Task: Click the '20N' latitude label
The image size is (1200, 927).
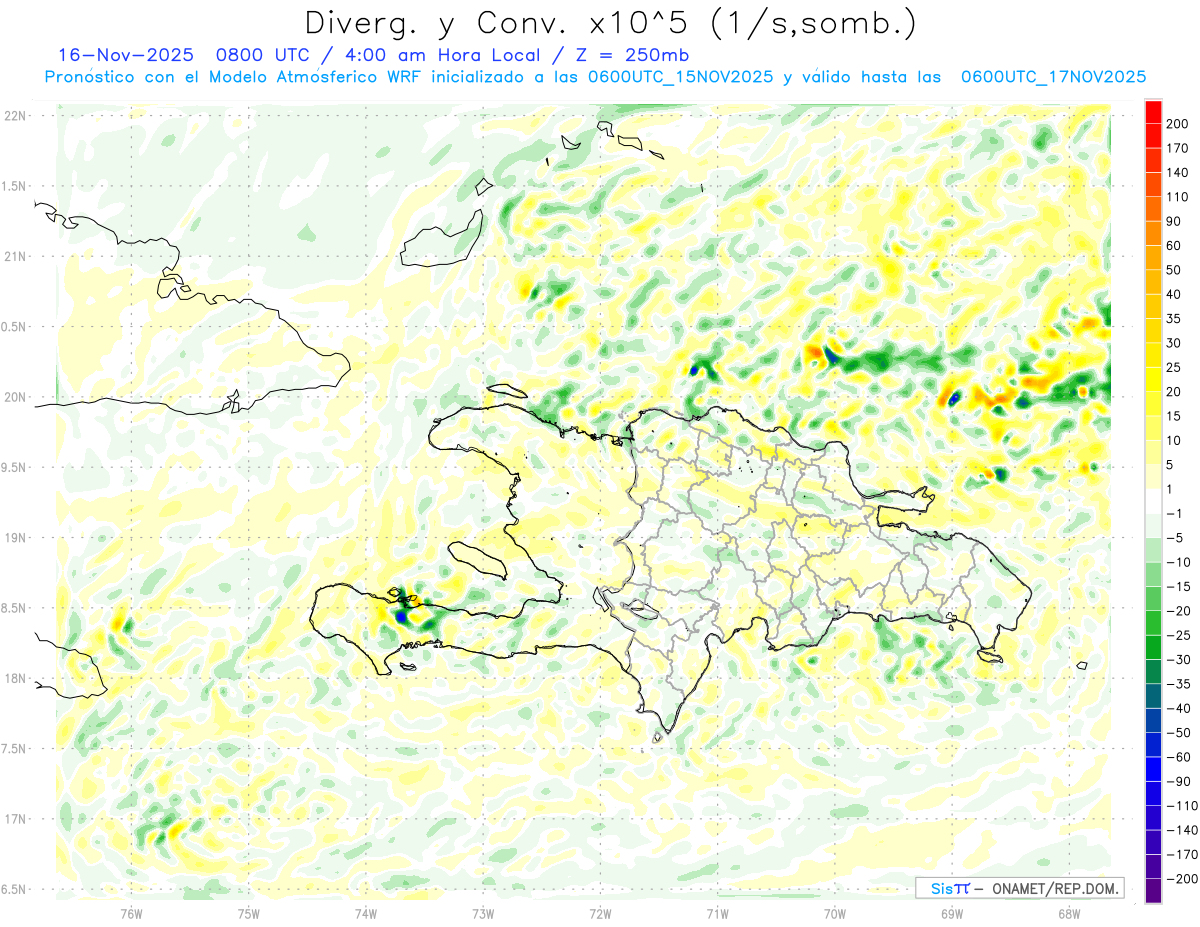Action: point(14,397)
